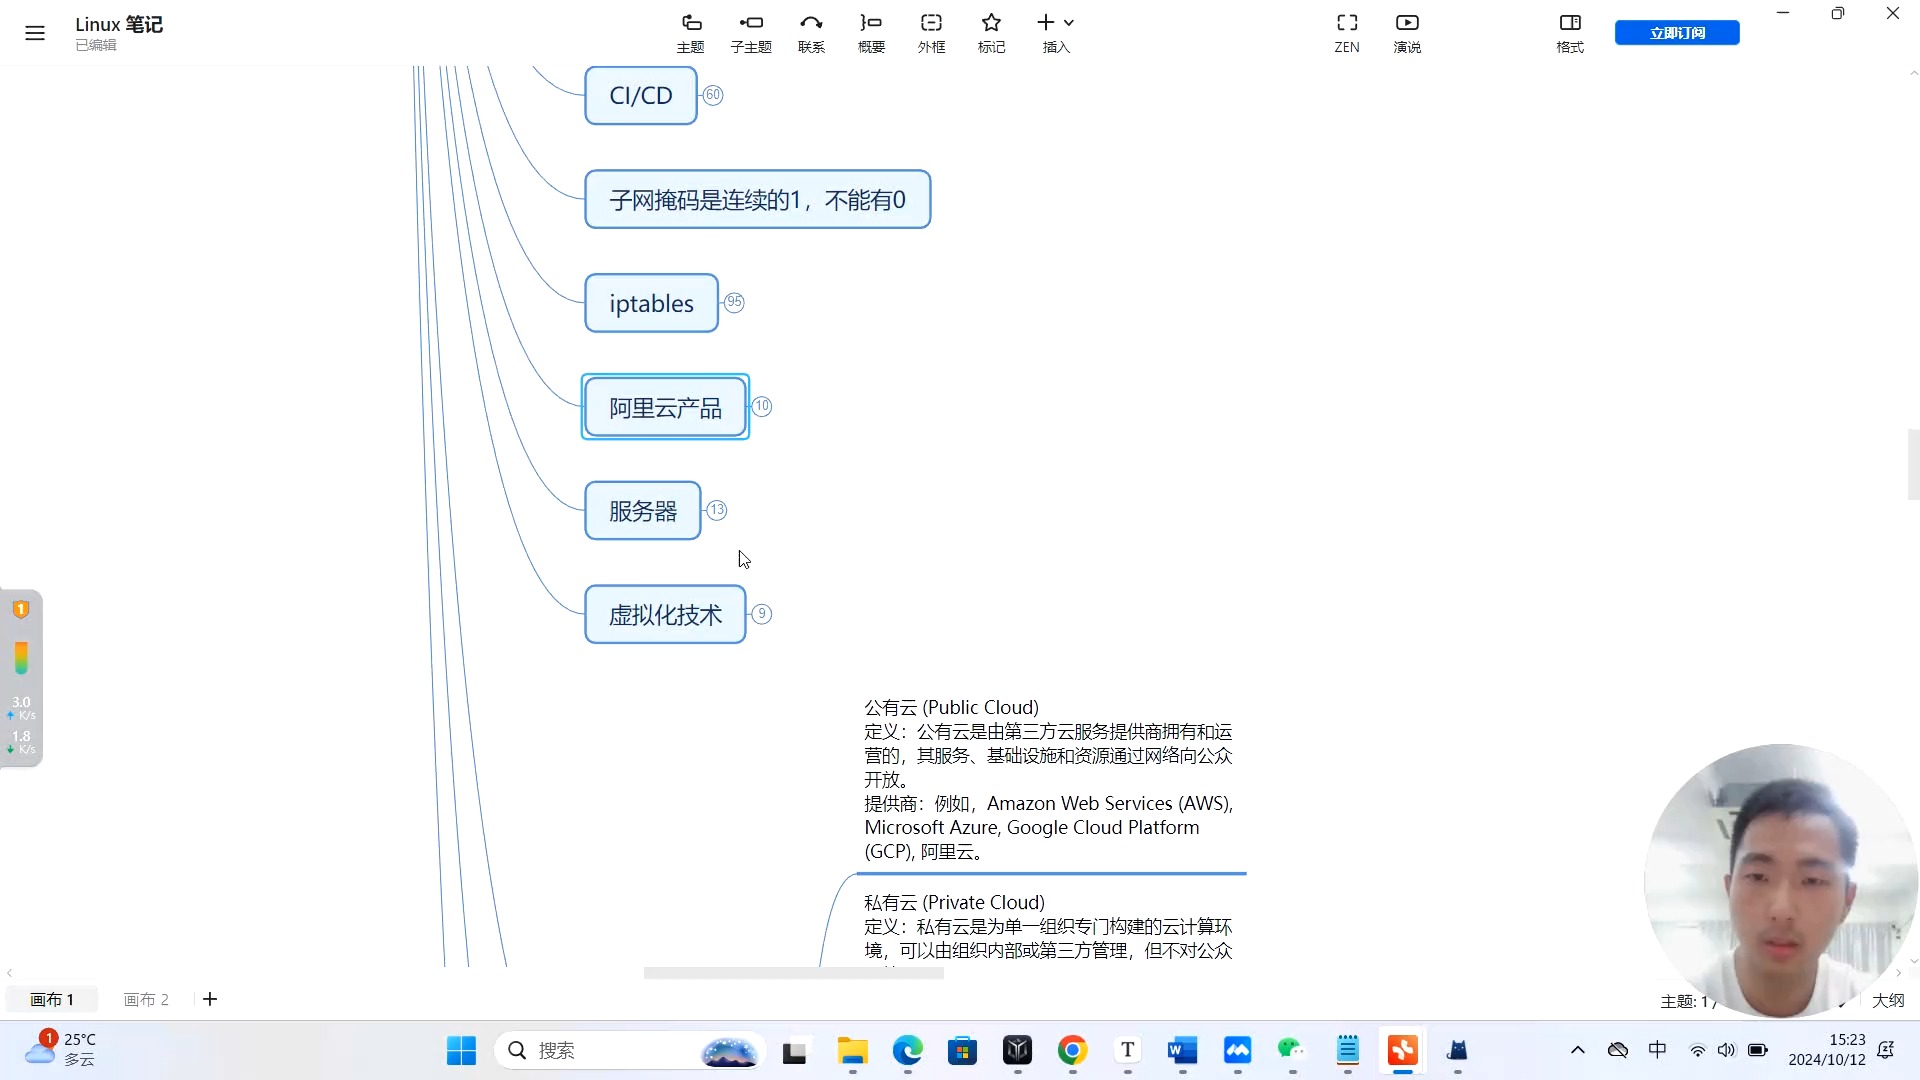This screenshot has height=1080, width=1920.
Task: Start 演说 pitch presentation mode
Action: pyautogui.click(x=1407, y=33)
